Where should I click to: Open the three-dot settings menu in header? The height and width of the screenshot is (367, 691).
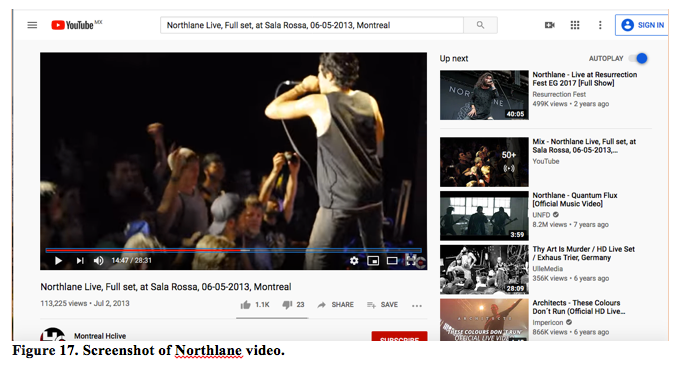point(600,25)
